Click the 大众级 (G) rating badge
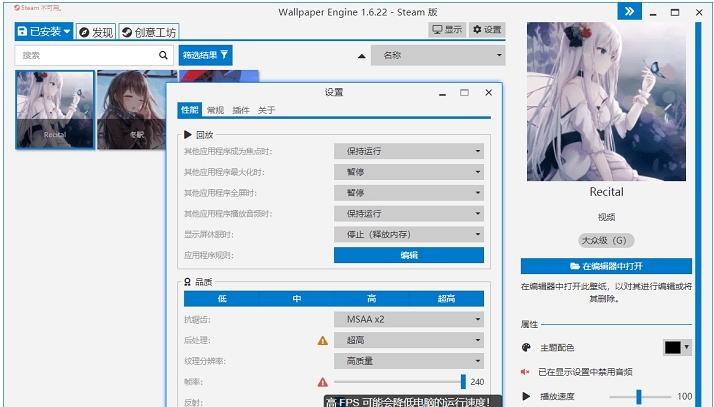Viewport: 714px width, 407px height. tap(606, 240)
